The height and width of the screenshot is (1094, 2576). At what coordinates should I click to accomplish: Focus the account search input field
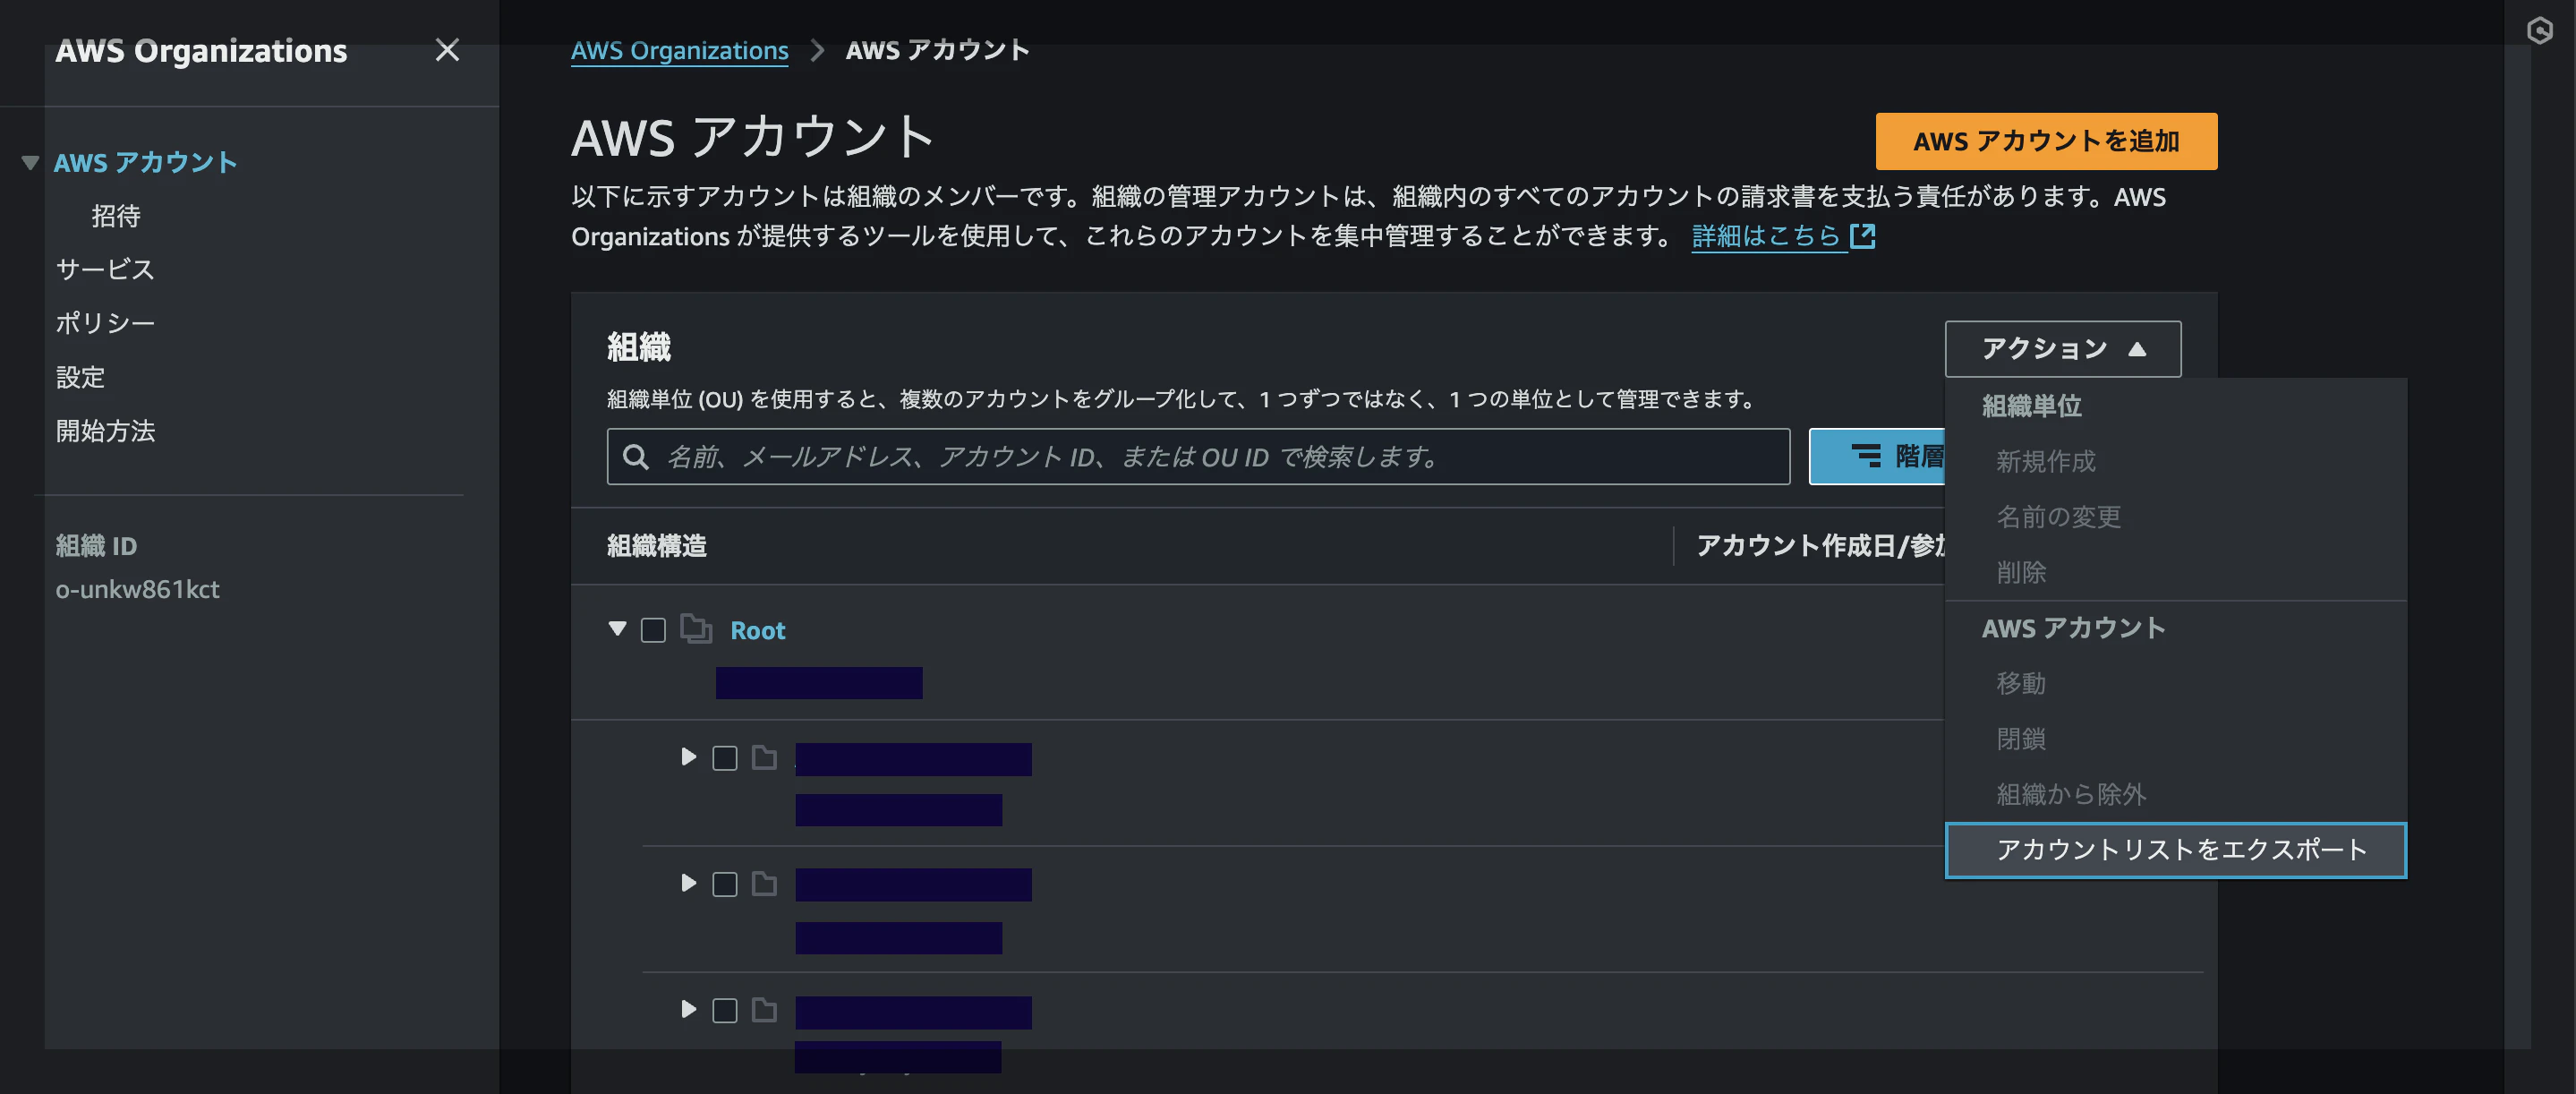coord(1200,457)
